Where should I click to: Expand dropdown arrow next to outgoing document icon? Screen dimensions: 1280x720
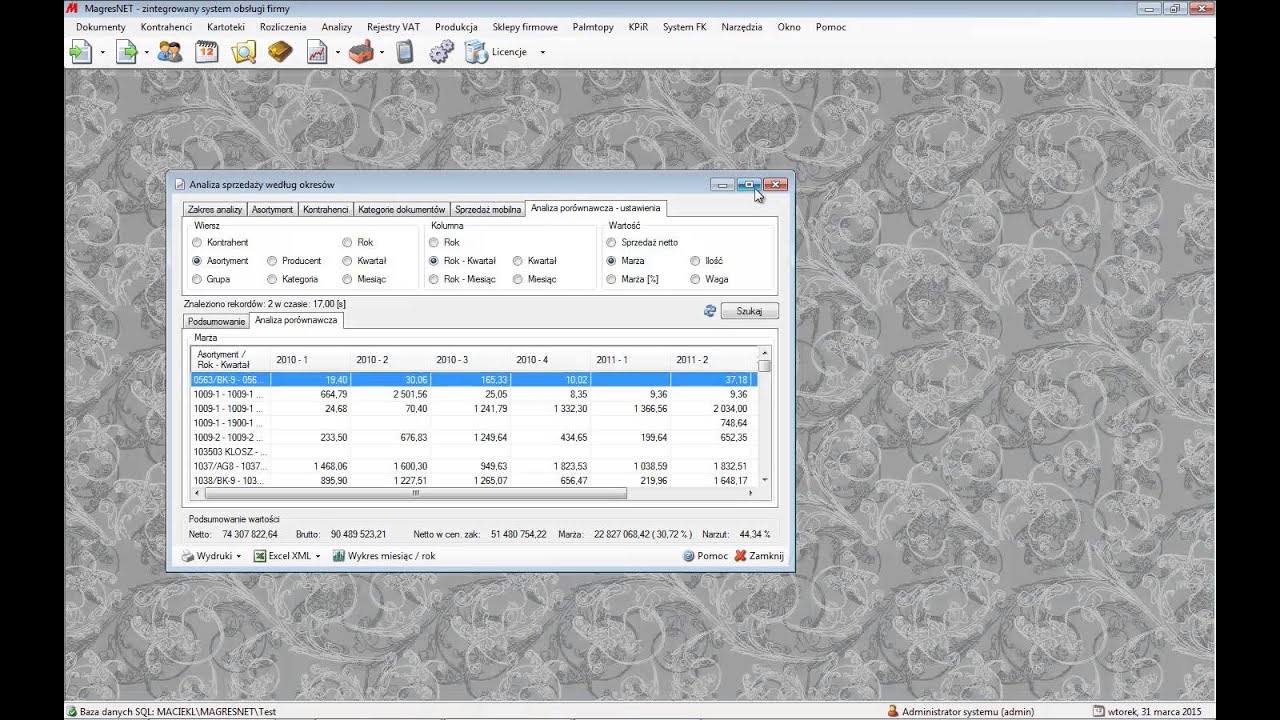click(146, 52)
